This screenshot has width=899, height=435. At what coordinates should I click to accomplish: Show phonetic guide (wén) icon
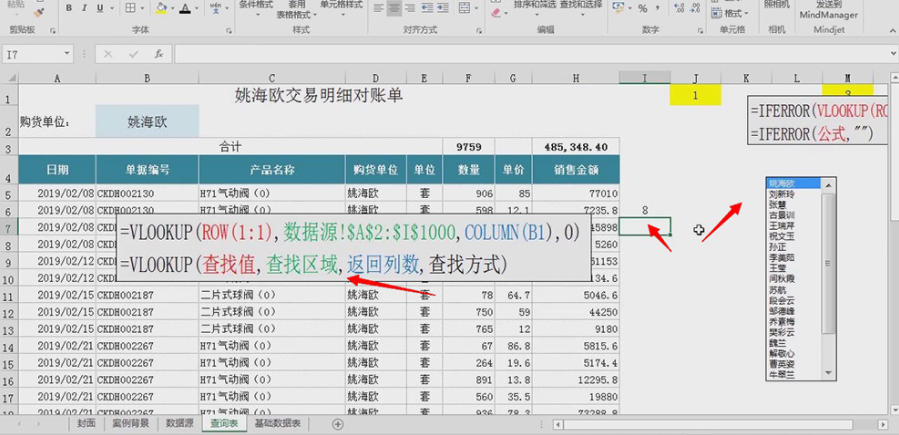(216, 8)
